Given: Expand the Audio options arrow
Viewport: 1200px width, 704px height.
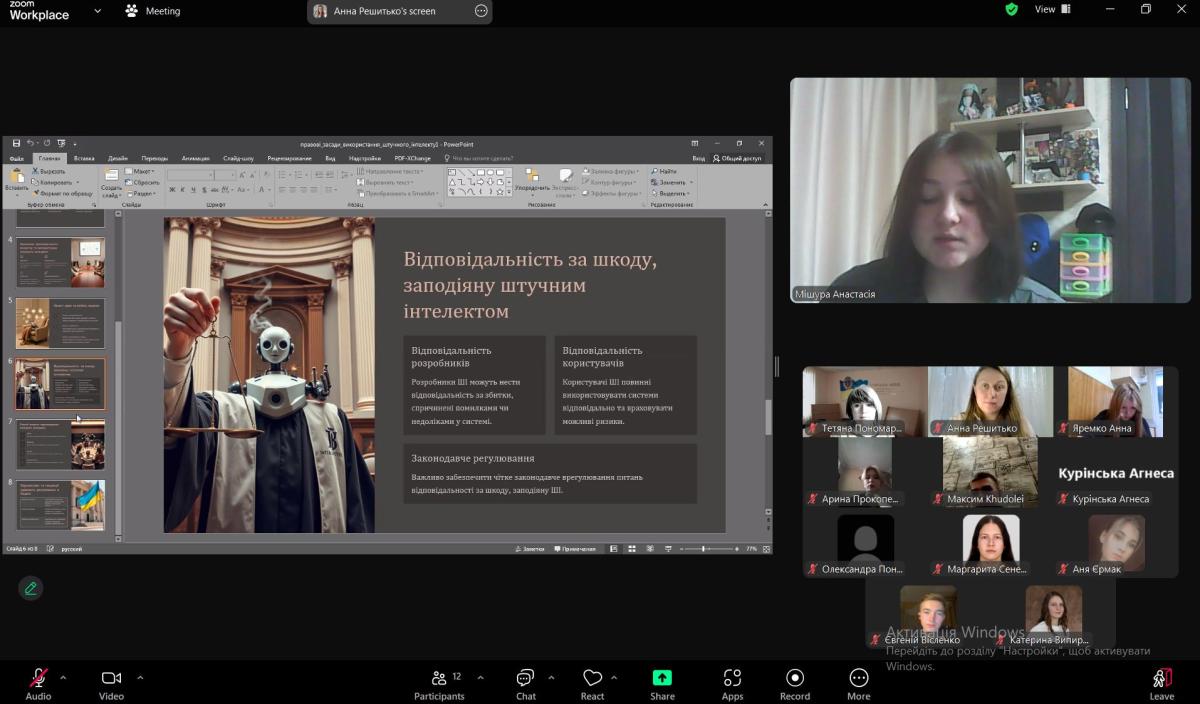Looking at the screenshot, I should coord(63,677).
